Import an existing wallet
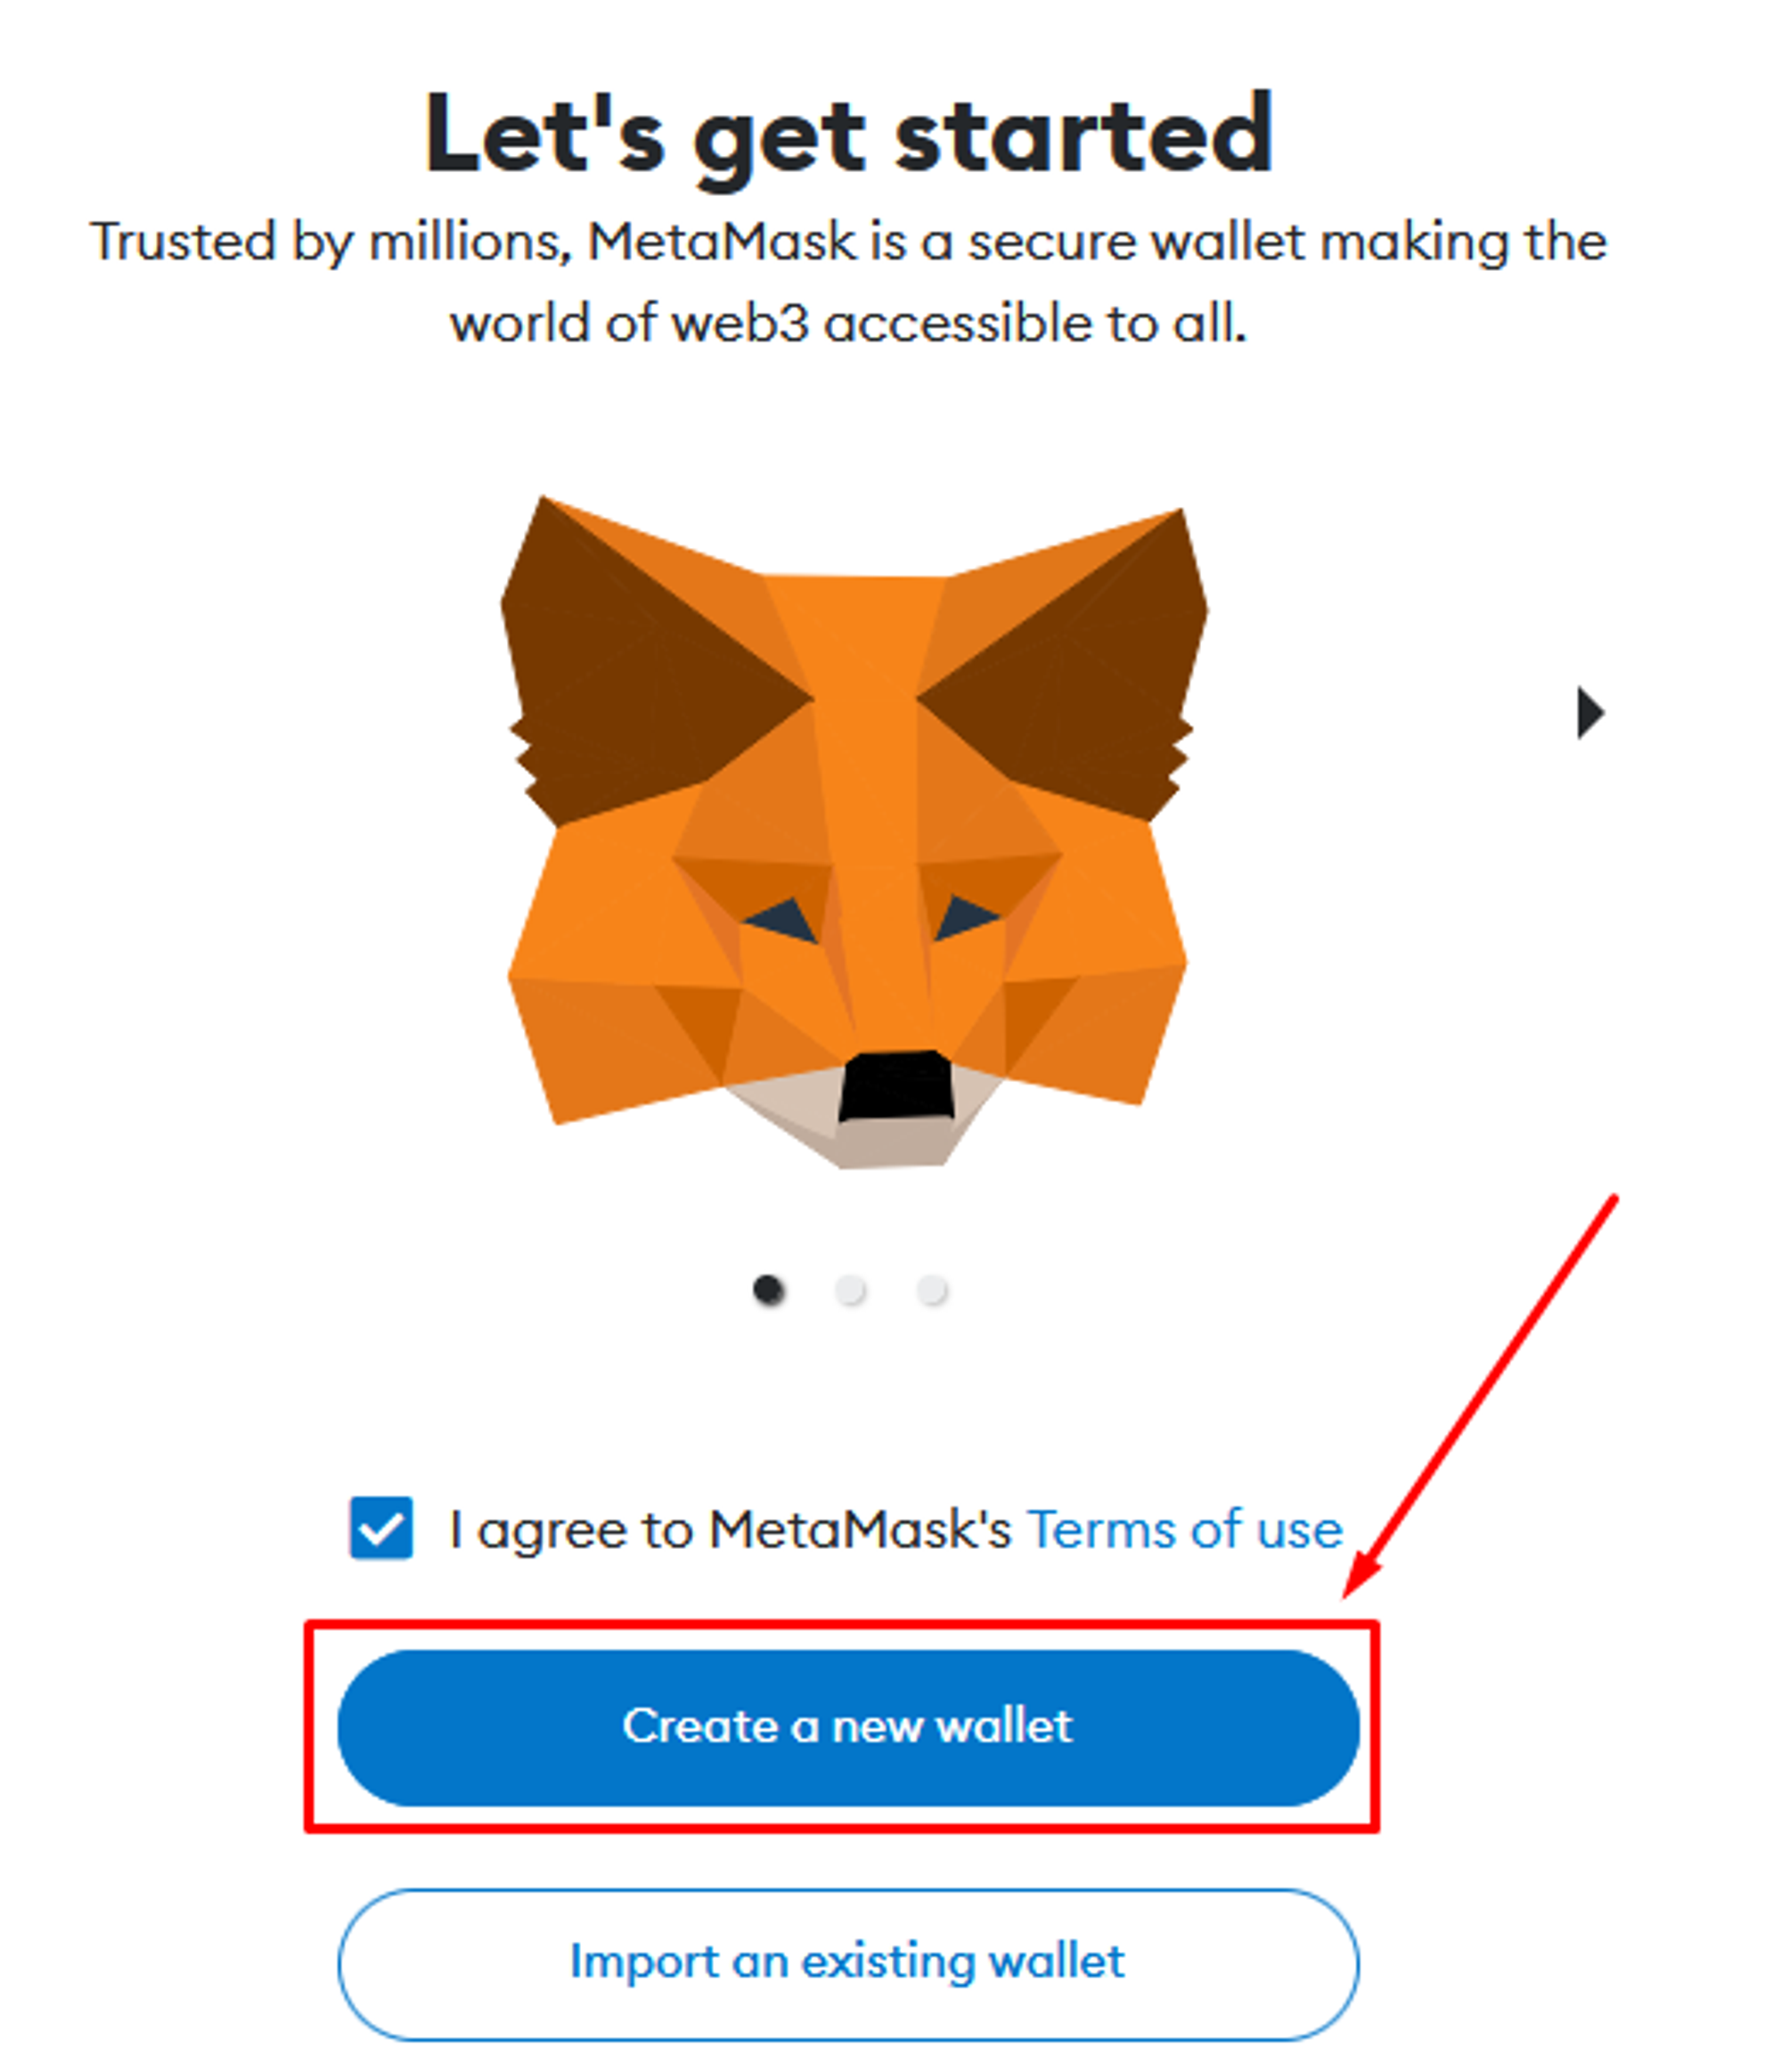Image resolution: width=1782 pixels, height=2072 pixels. pos(848,1964)
